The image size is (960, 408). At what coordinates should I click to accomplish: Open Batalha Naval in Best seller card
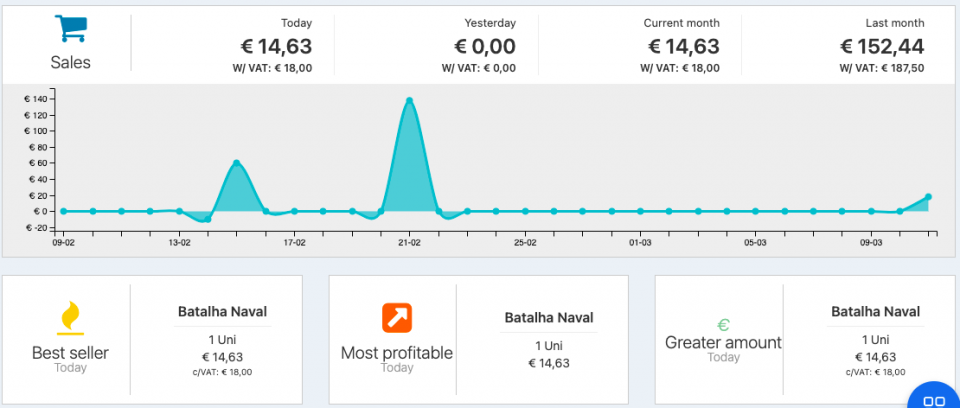pos(222,312)
